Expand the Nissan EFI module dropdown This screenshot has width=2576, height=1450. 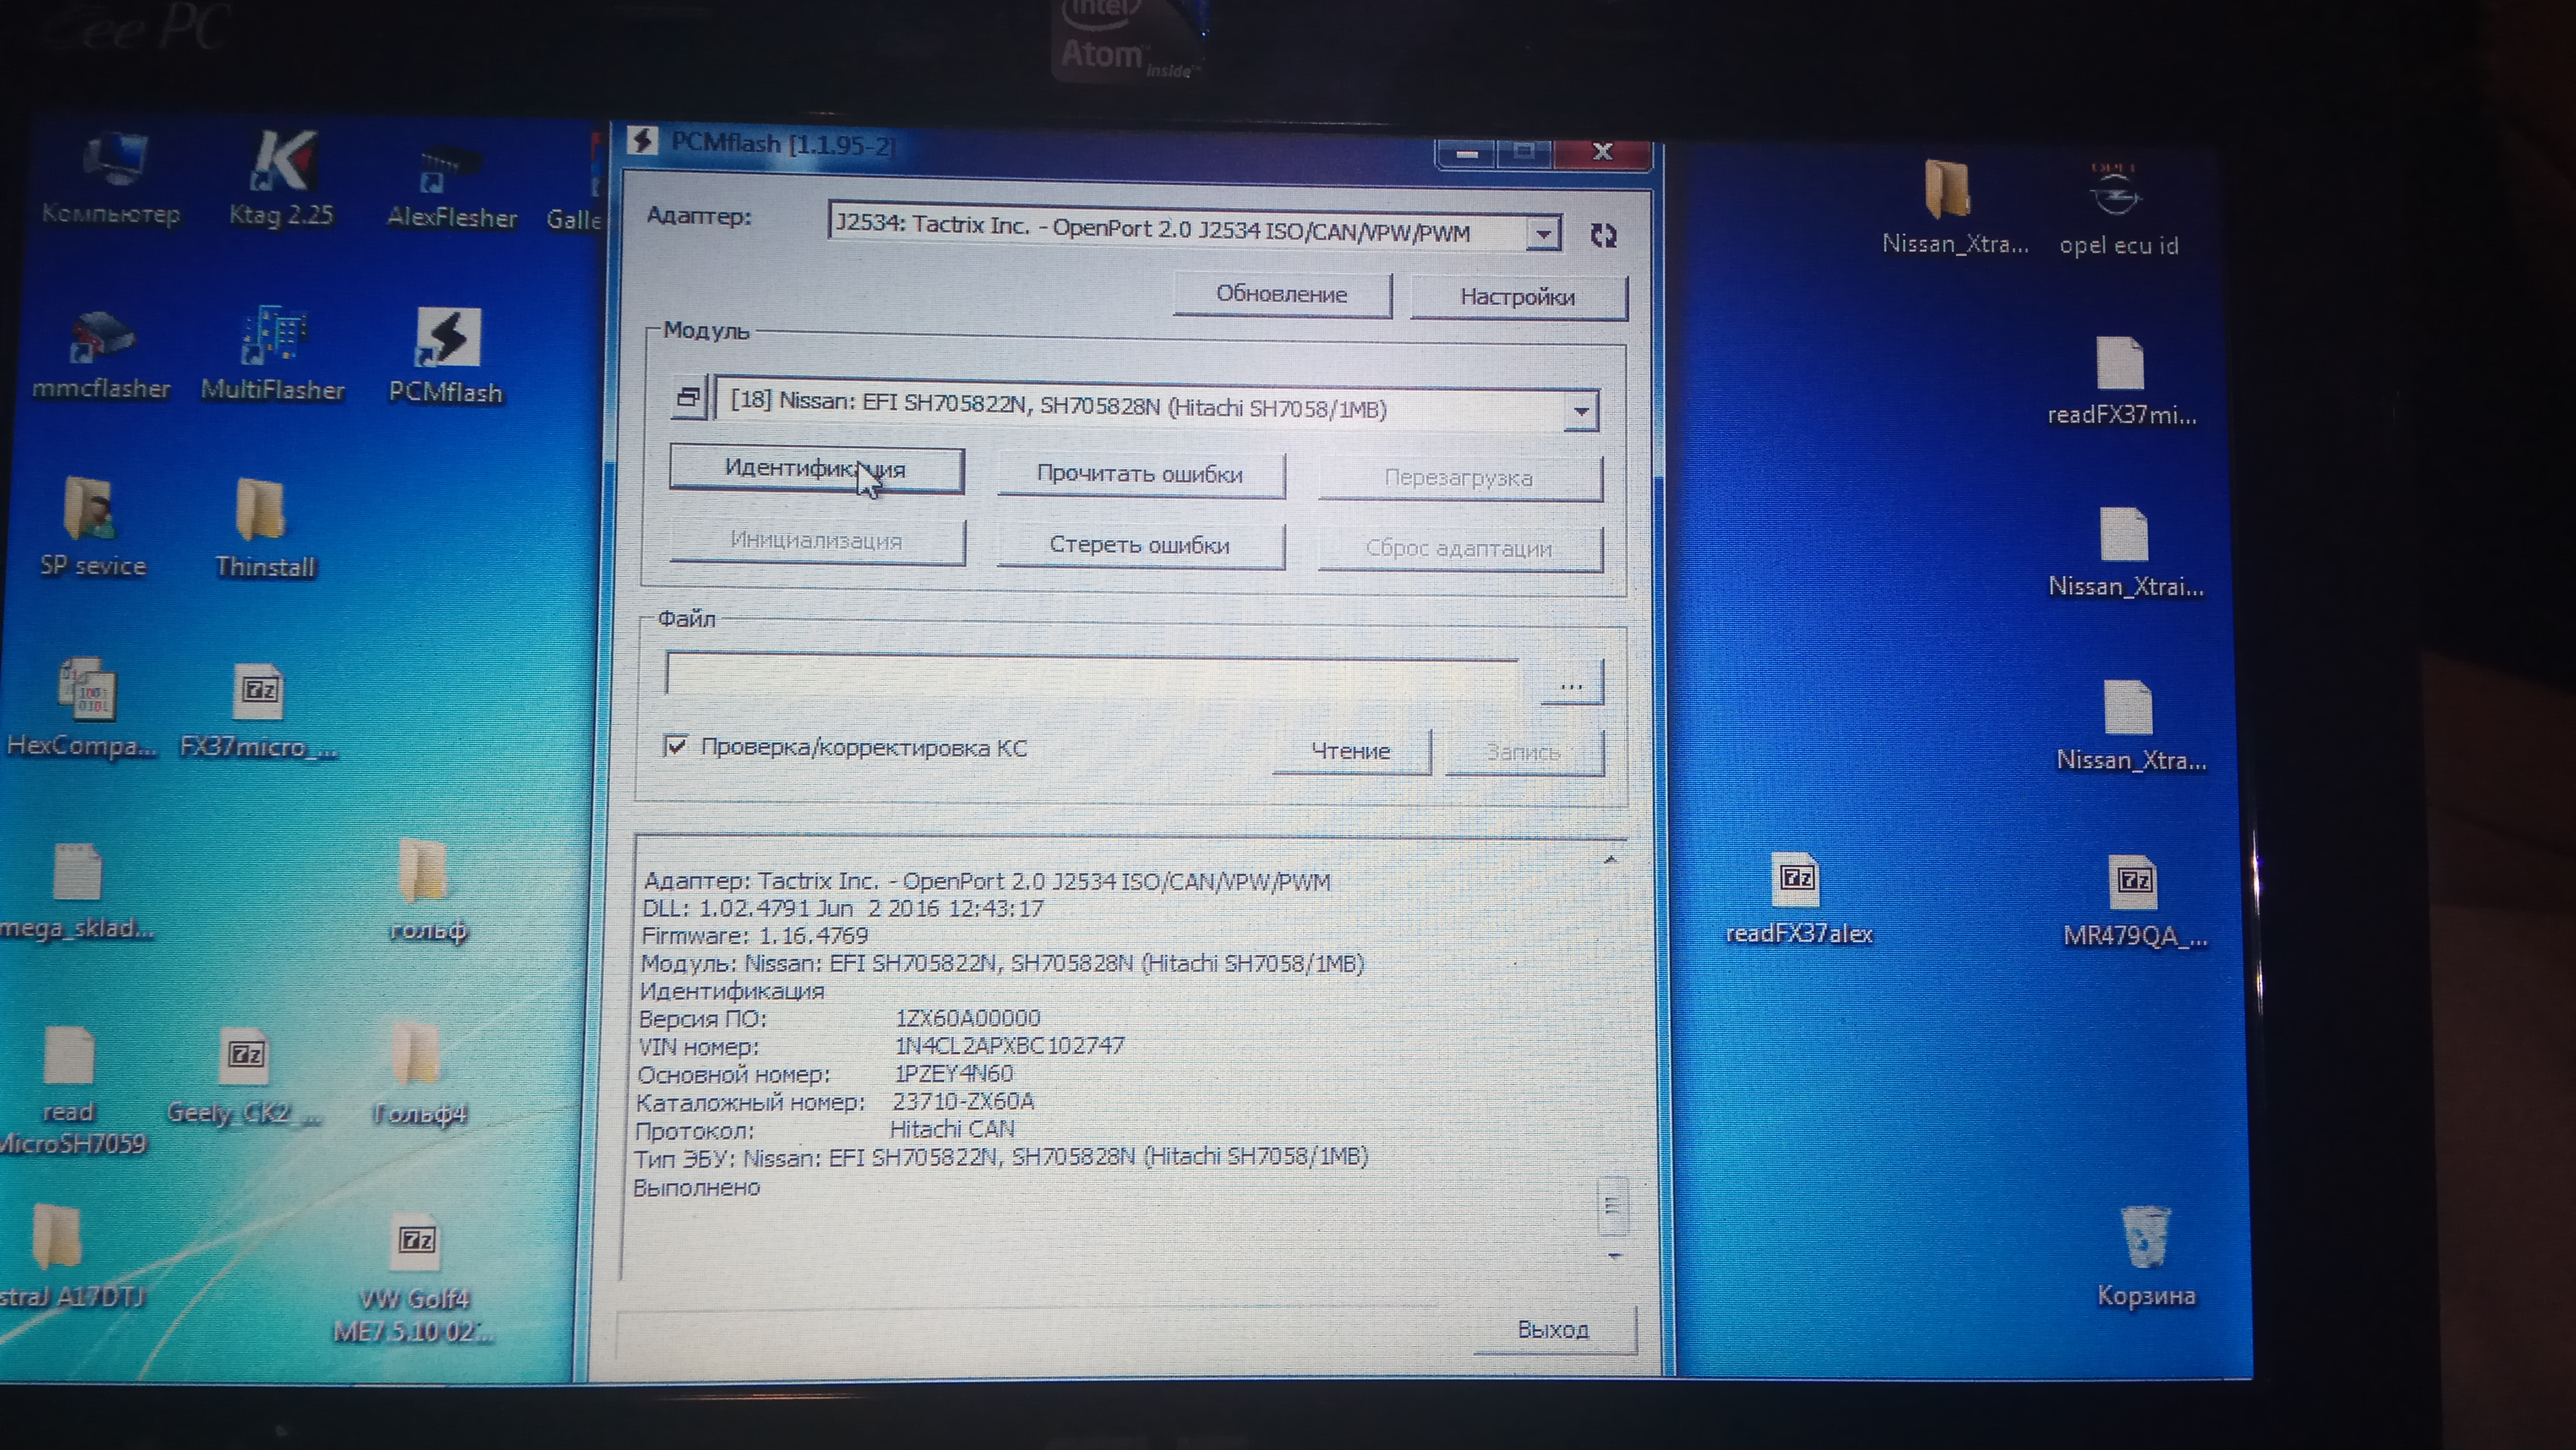1581,411
